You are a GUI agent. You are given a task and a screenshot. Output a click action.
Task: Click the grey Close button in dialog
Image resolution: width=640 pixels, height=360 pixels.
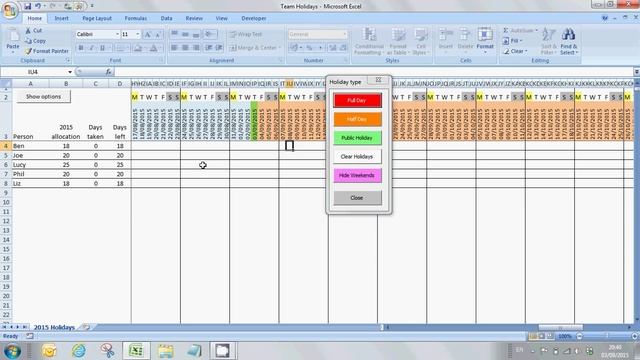tap(357, 198)
